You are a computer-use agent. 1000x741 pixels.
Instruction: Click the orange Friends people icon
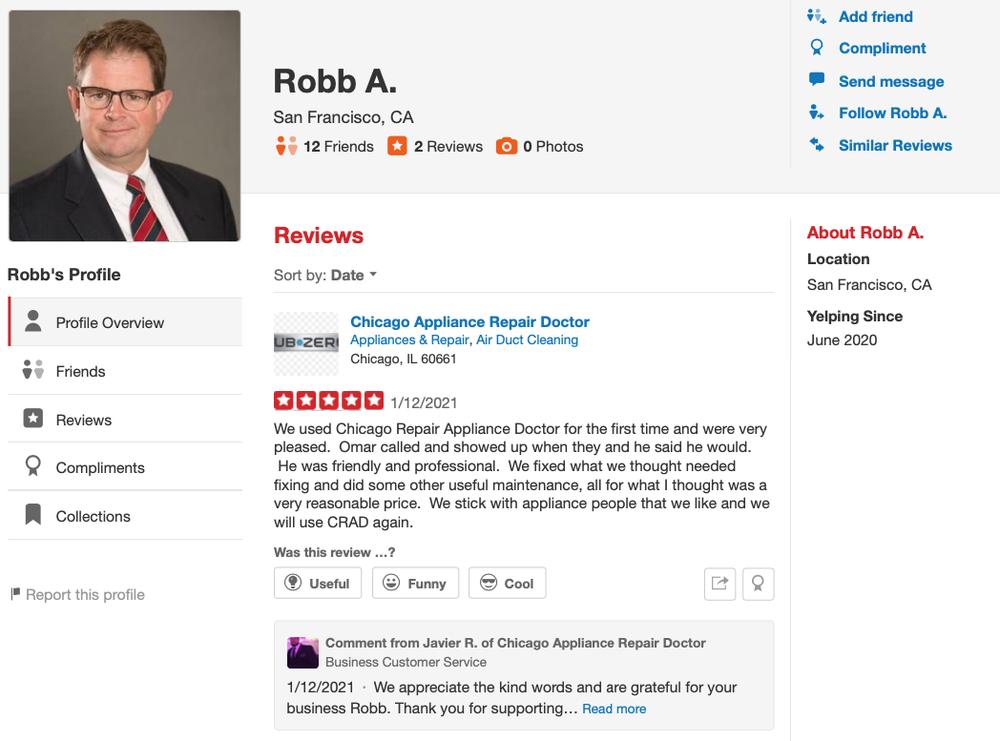tap(286, 146)
